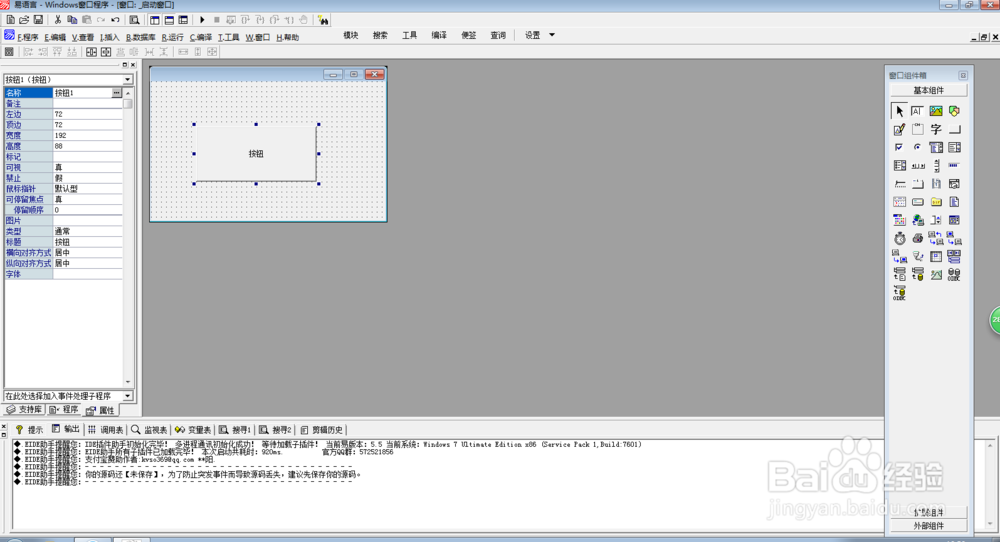Save the project with the floppy disk icon
The width and height of the screenshot is (1000, 542).
coord(38,20)
